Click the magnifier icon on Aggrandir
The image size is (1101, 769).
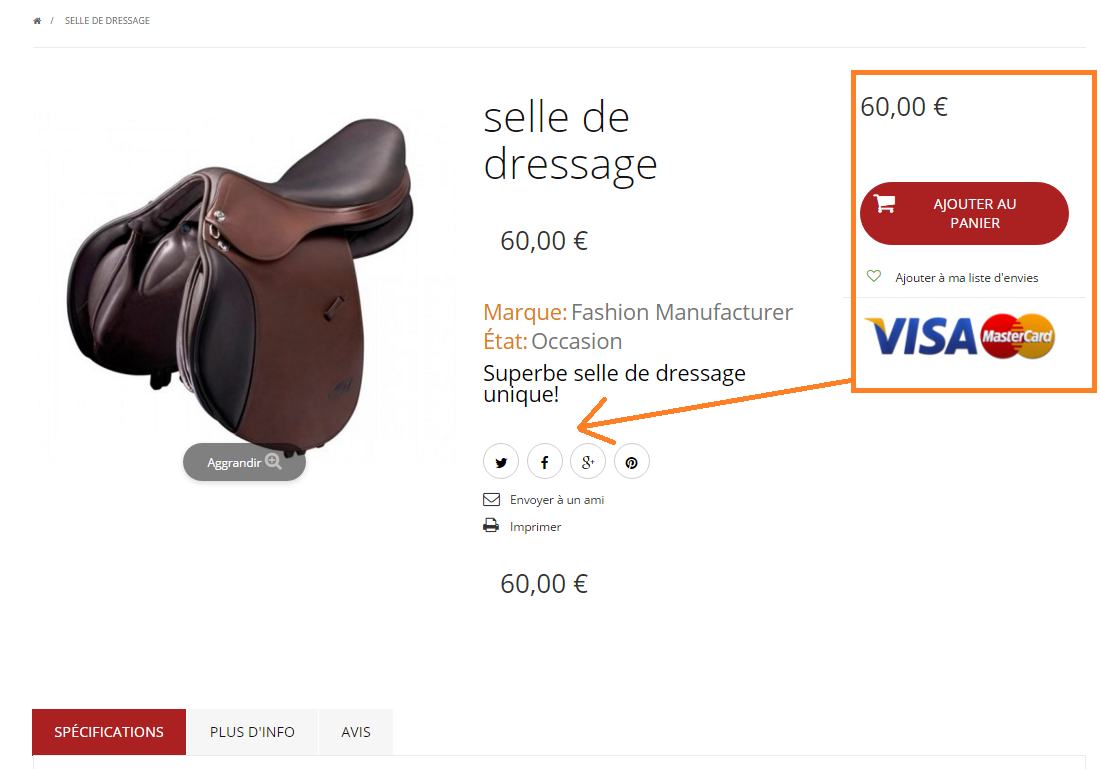273,461
